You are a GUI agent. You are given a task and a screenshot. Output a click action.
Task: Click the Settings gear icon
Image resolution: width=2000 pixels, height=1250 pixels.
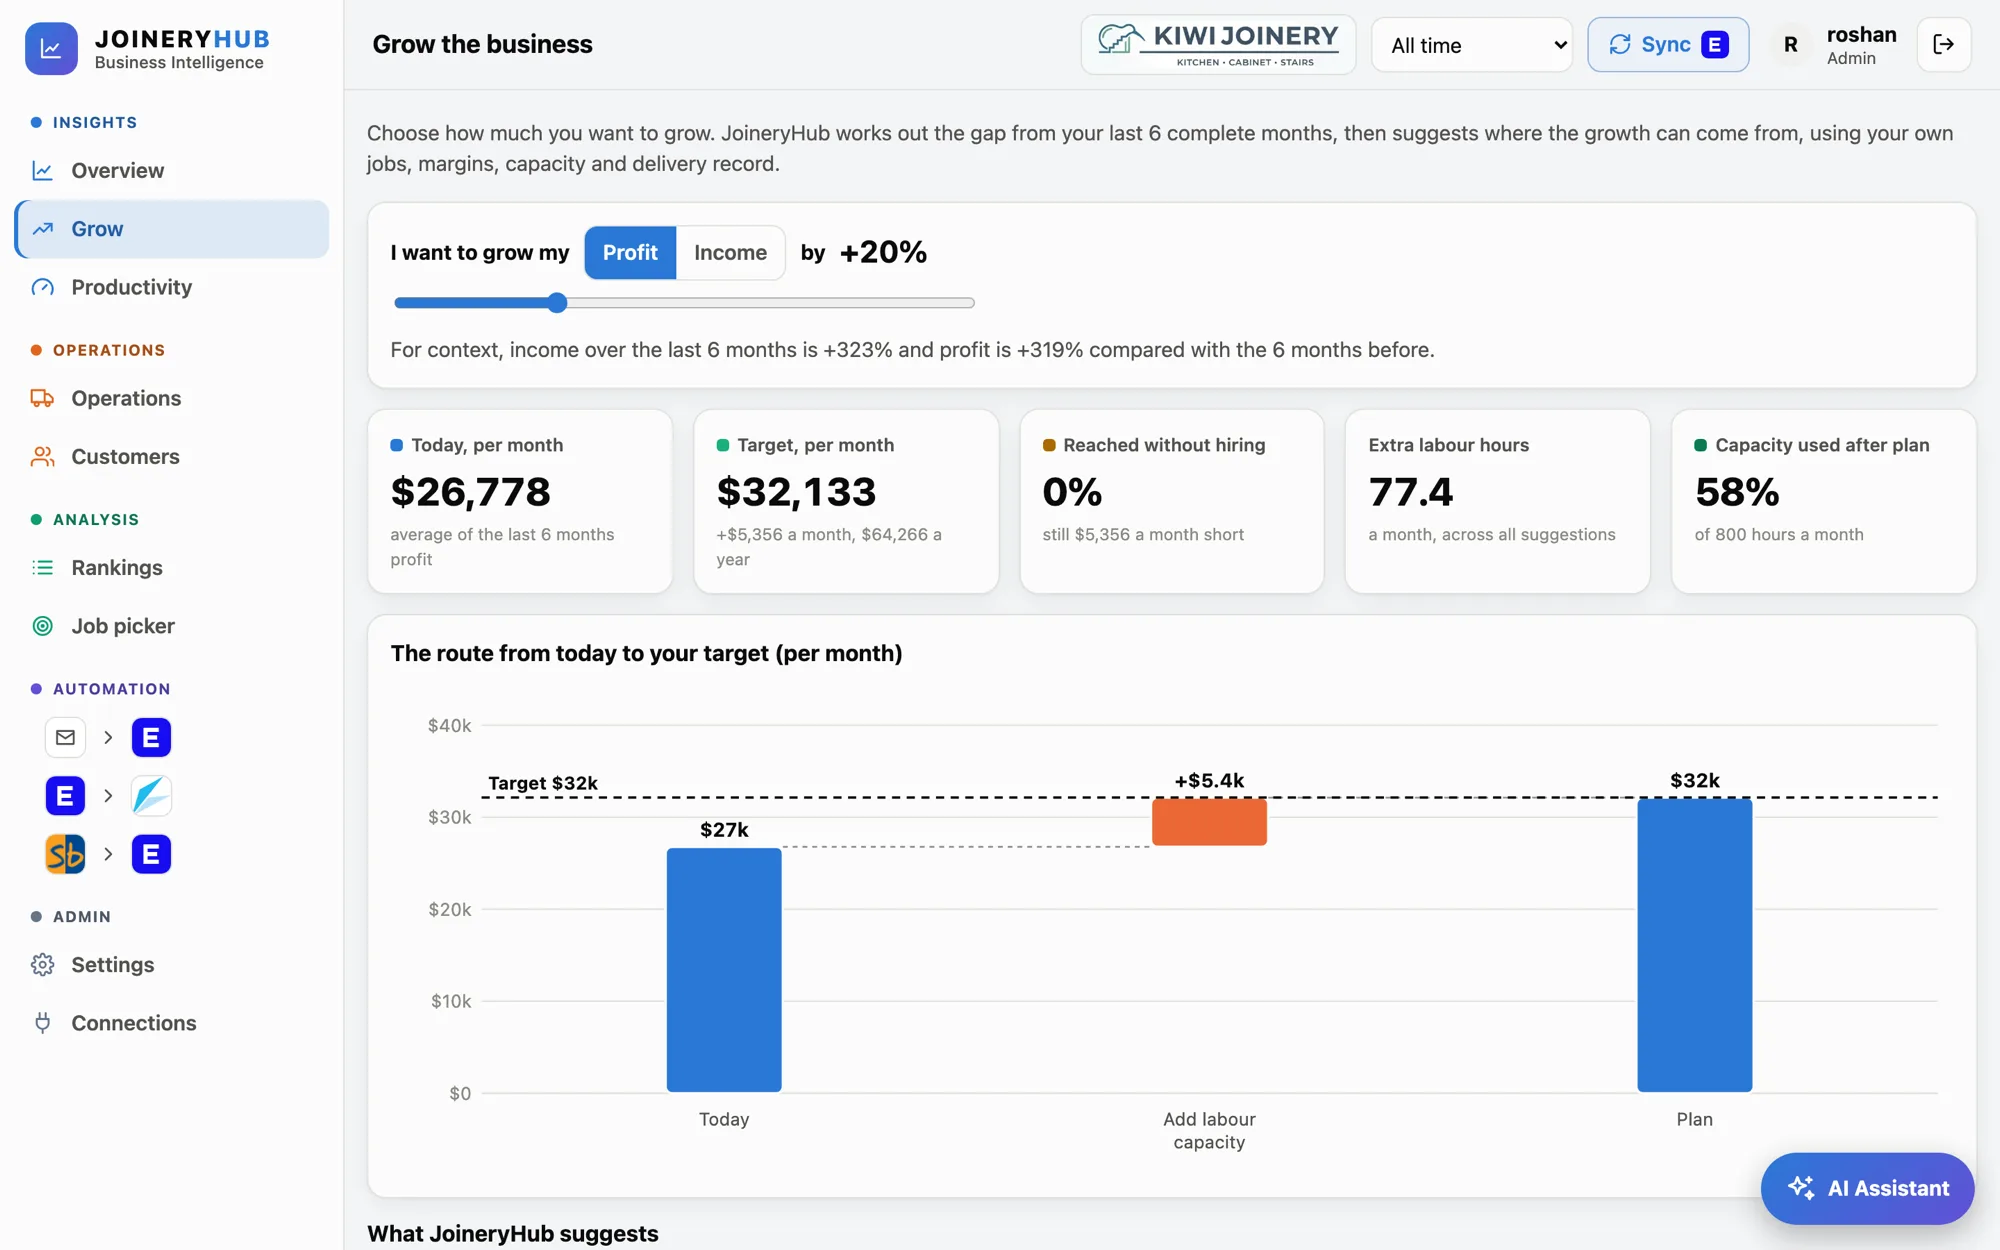(x=42, y=965)
